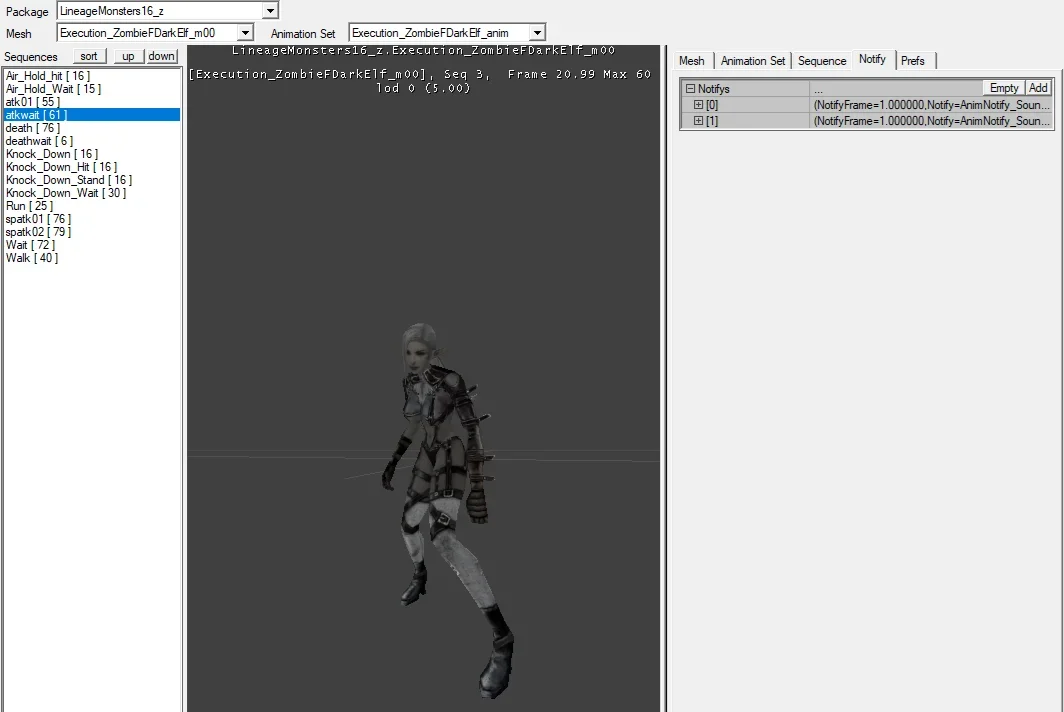Viewport: 1064px width, 712px height.
Task: Switch to the Animation Set tab
Action: (x=753, y=60)
